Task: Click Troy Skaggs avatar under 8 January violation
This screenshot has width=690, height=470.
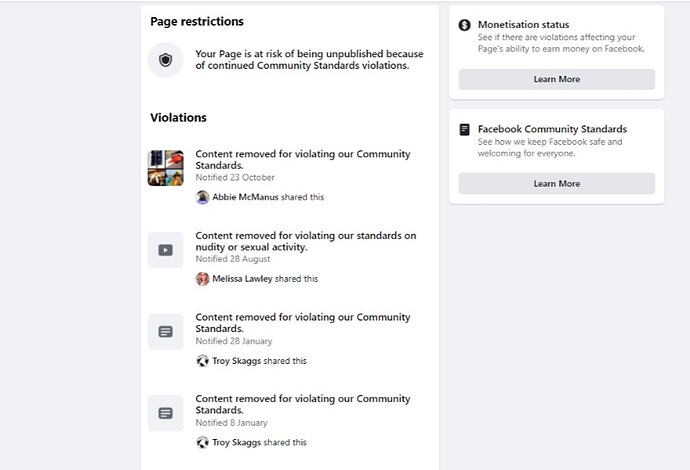Action: [x=202, y=442]
